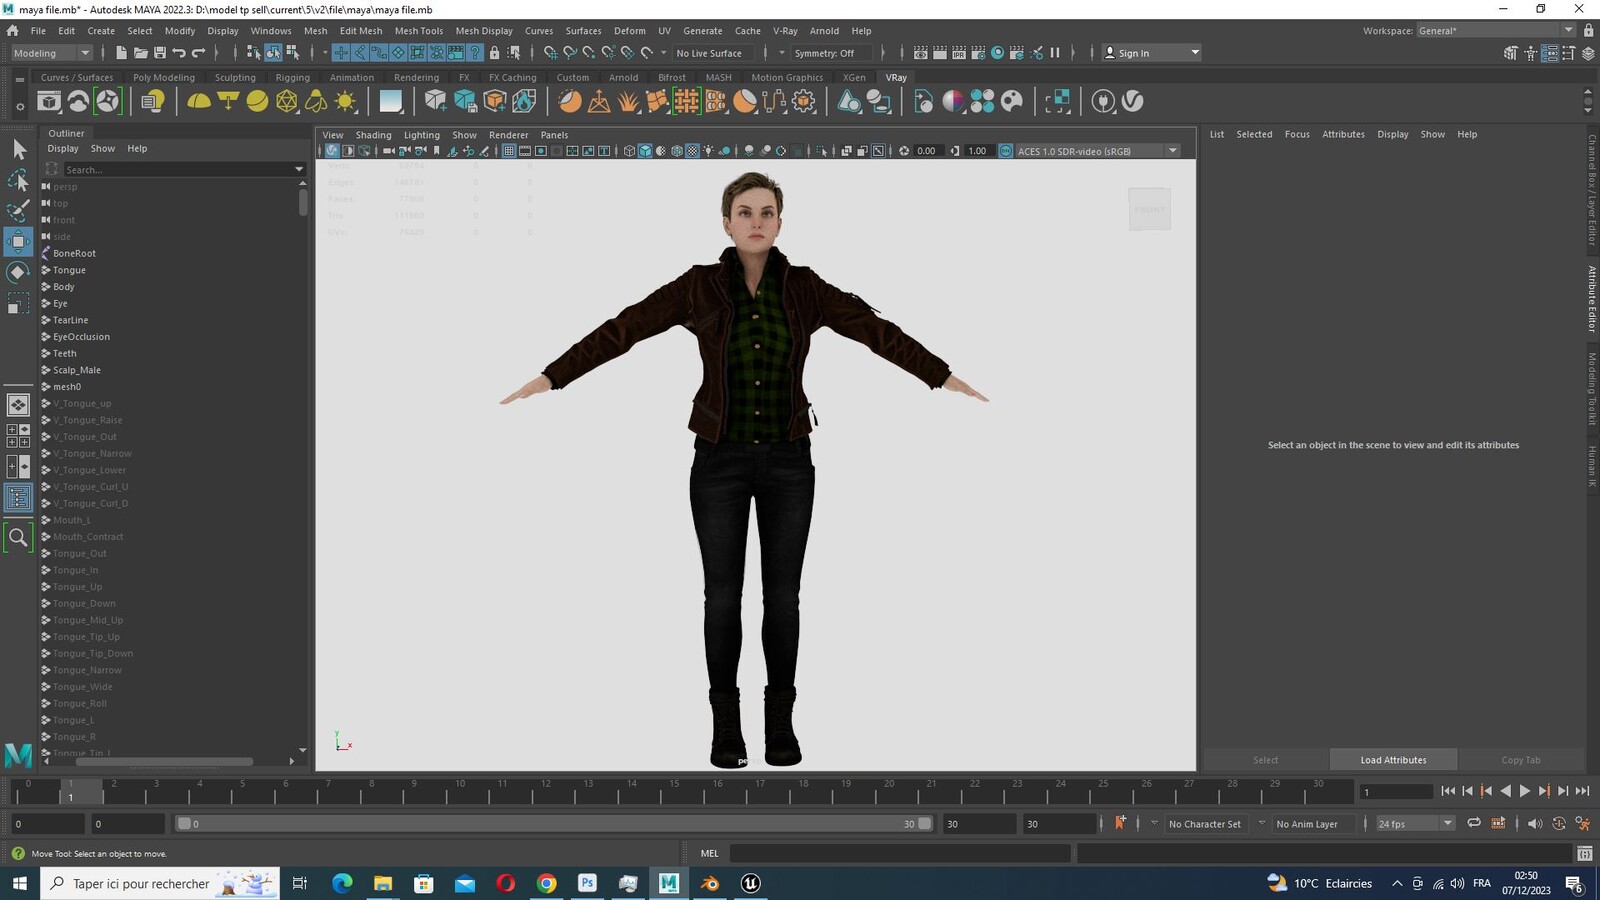Redo the last action
1600x900 pixels.
coord(198,53)
